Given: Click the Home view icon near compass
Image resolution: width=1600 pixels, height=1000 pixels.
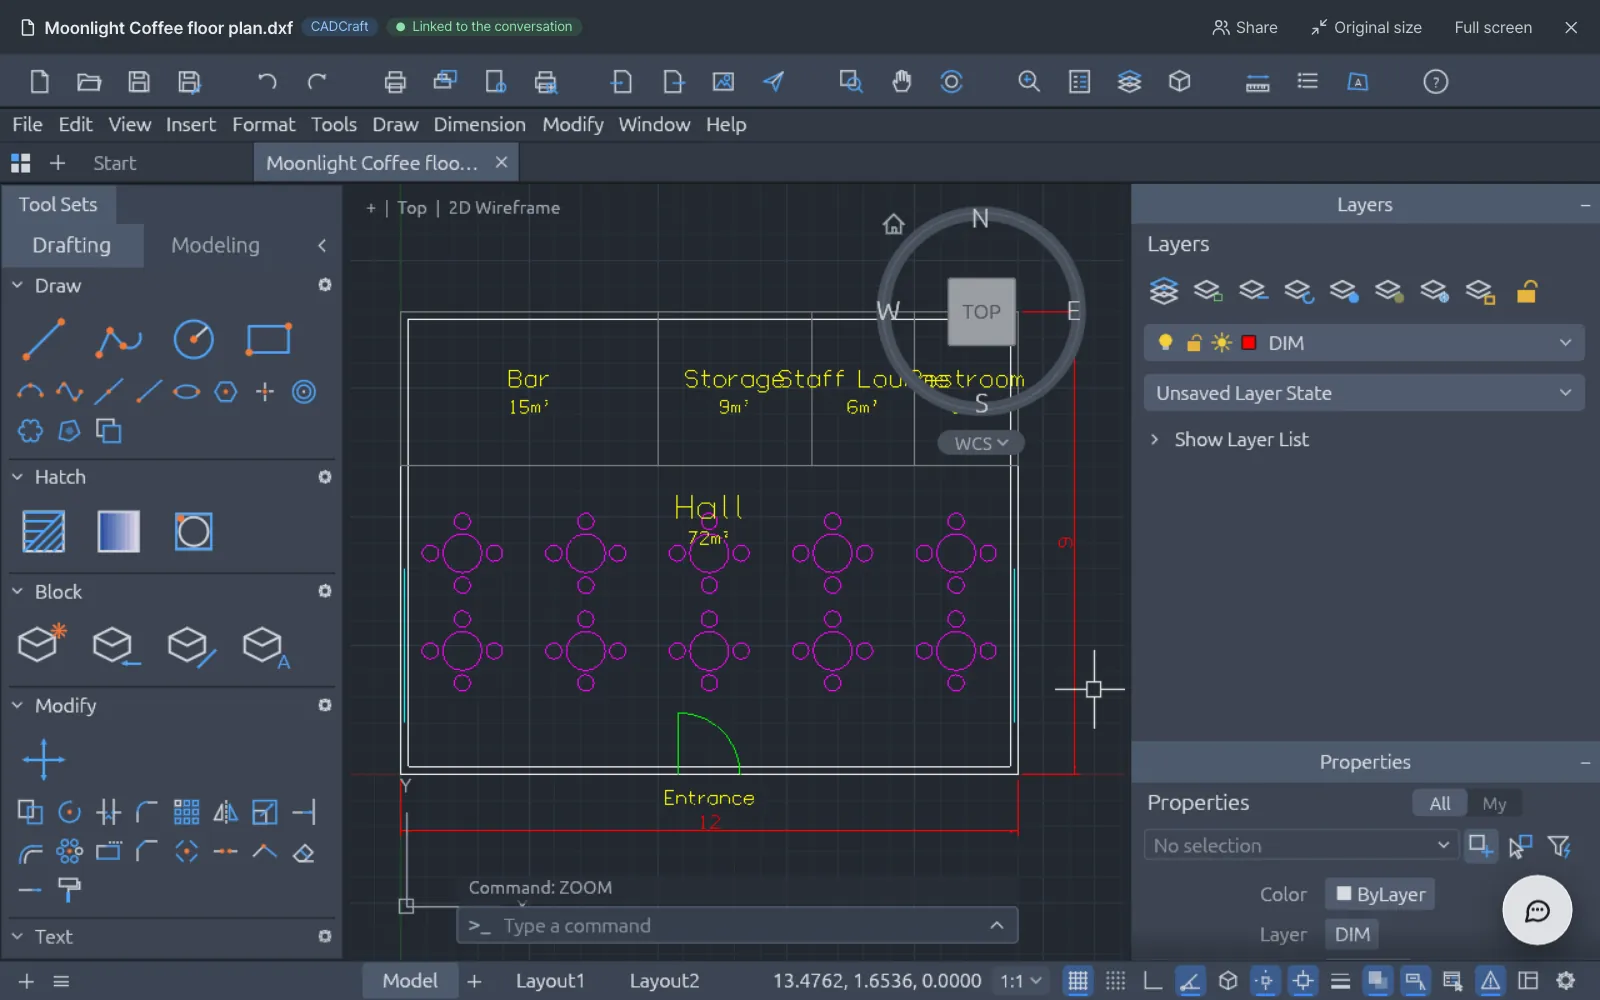Looking at the screenshot, I should (x=893, y=224).
